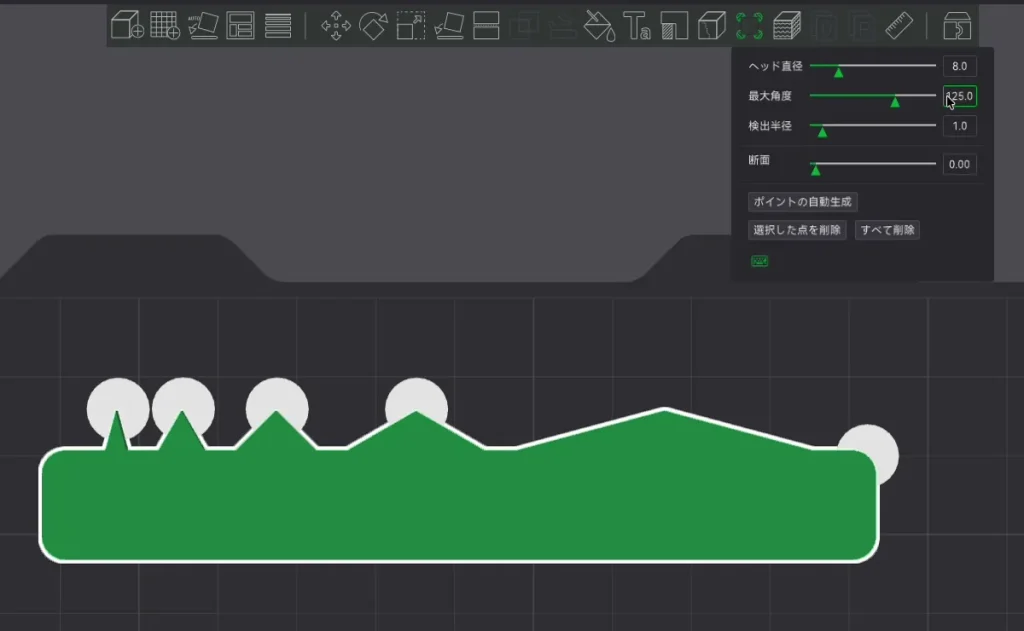Screen dimensions: 1024x631
Task: Click the 断面 slider
Action: pyautogui.click(x=872, y=165)
